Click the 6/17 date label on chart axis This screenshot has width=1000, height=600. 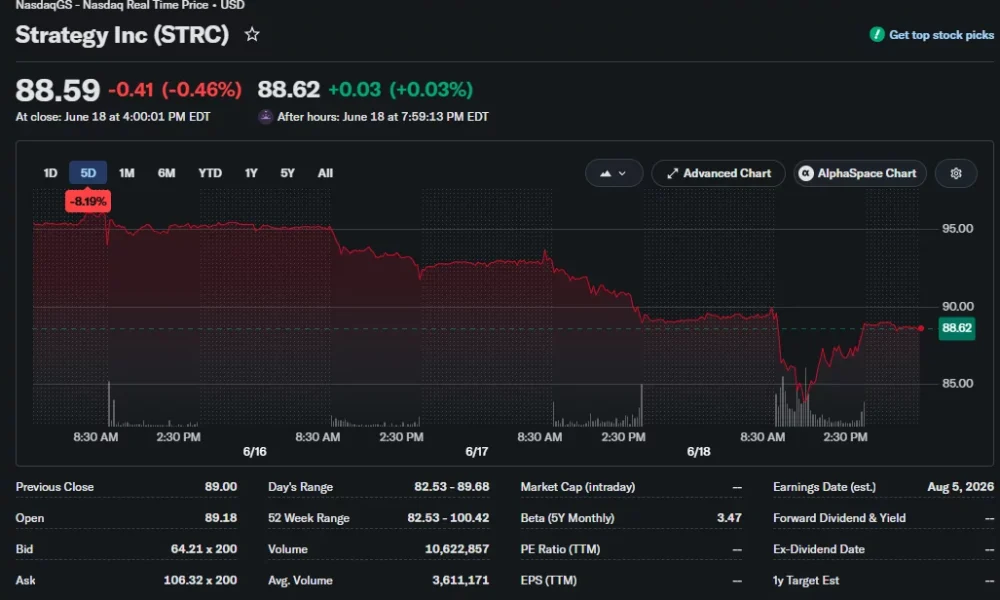coord(476,452)
